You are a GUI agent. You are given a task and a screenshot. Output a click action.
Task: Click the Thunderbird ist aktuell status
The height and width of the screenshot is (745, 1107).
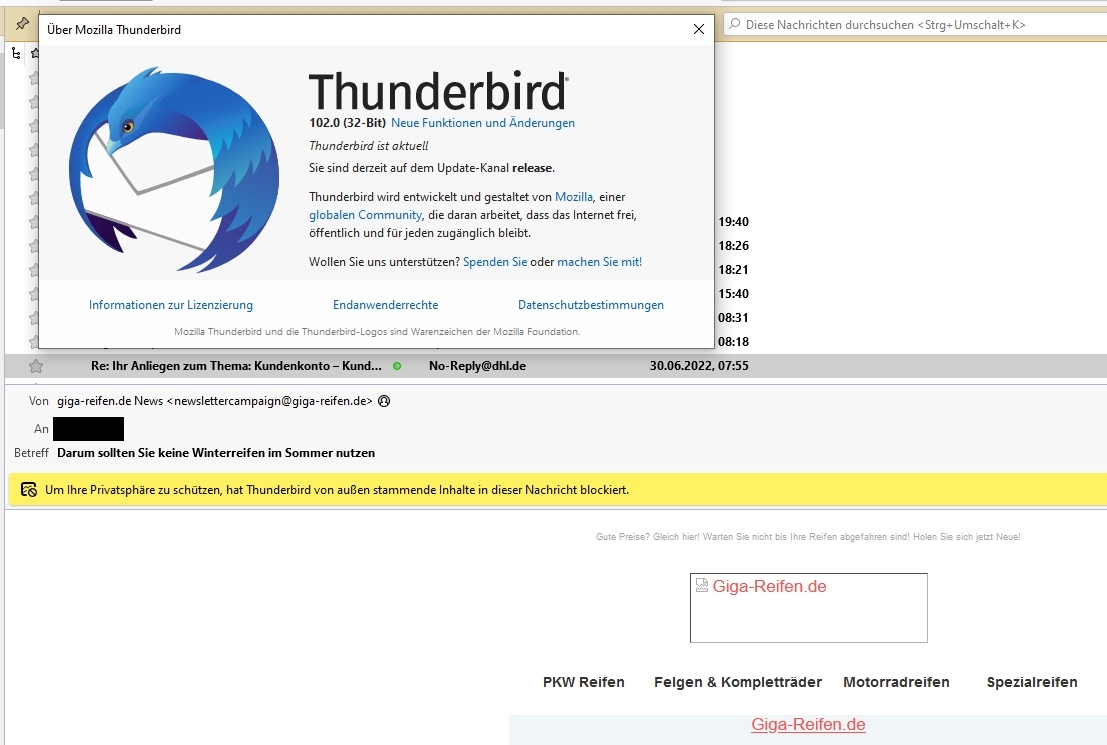[x=369, y=146]
